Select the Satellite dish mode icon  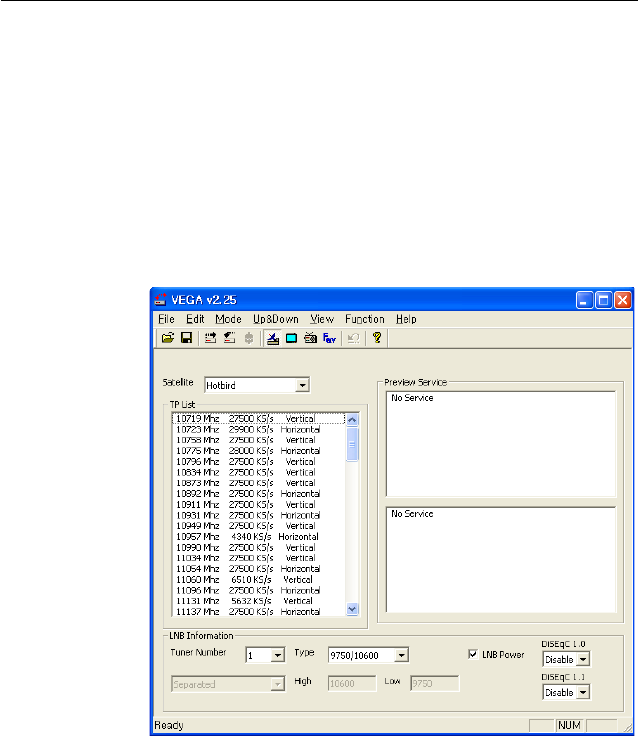pyautogui.click(x=272, y=338)
